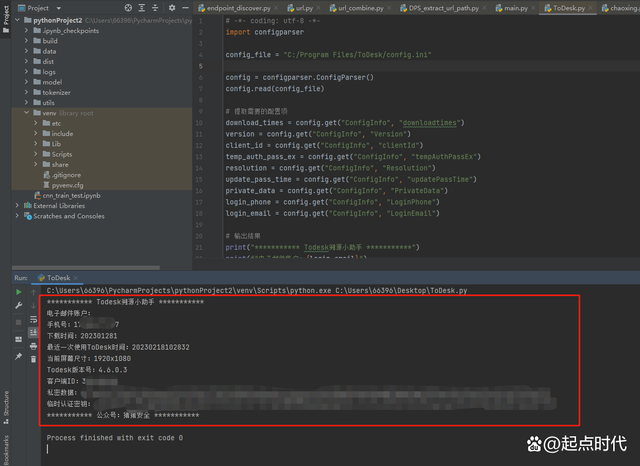Expand the logs folder
The image size is (640, 466).
tap(27, 71)
